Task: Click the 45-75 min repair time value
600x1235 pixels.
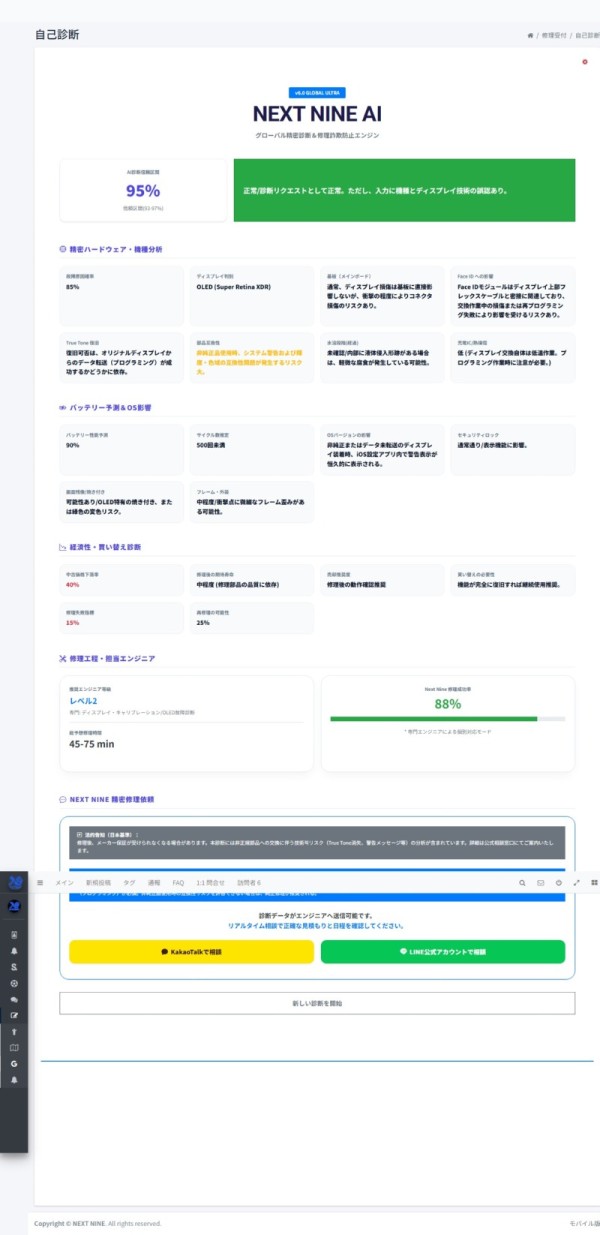Action: 92,744
